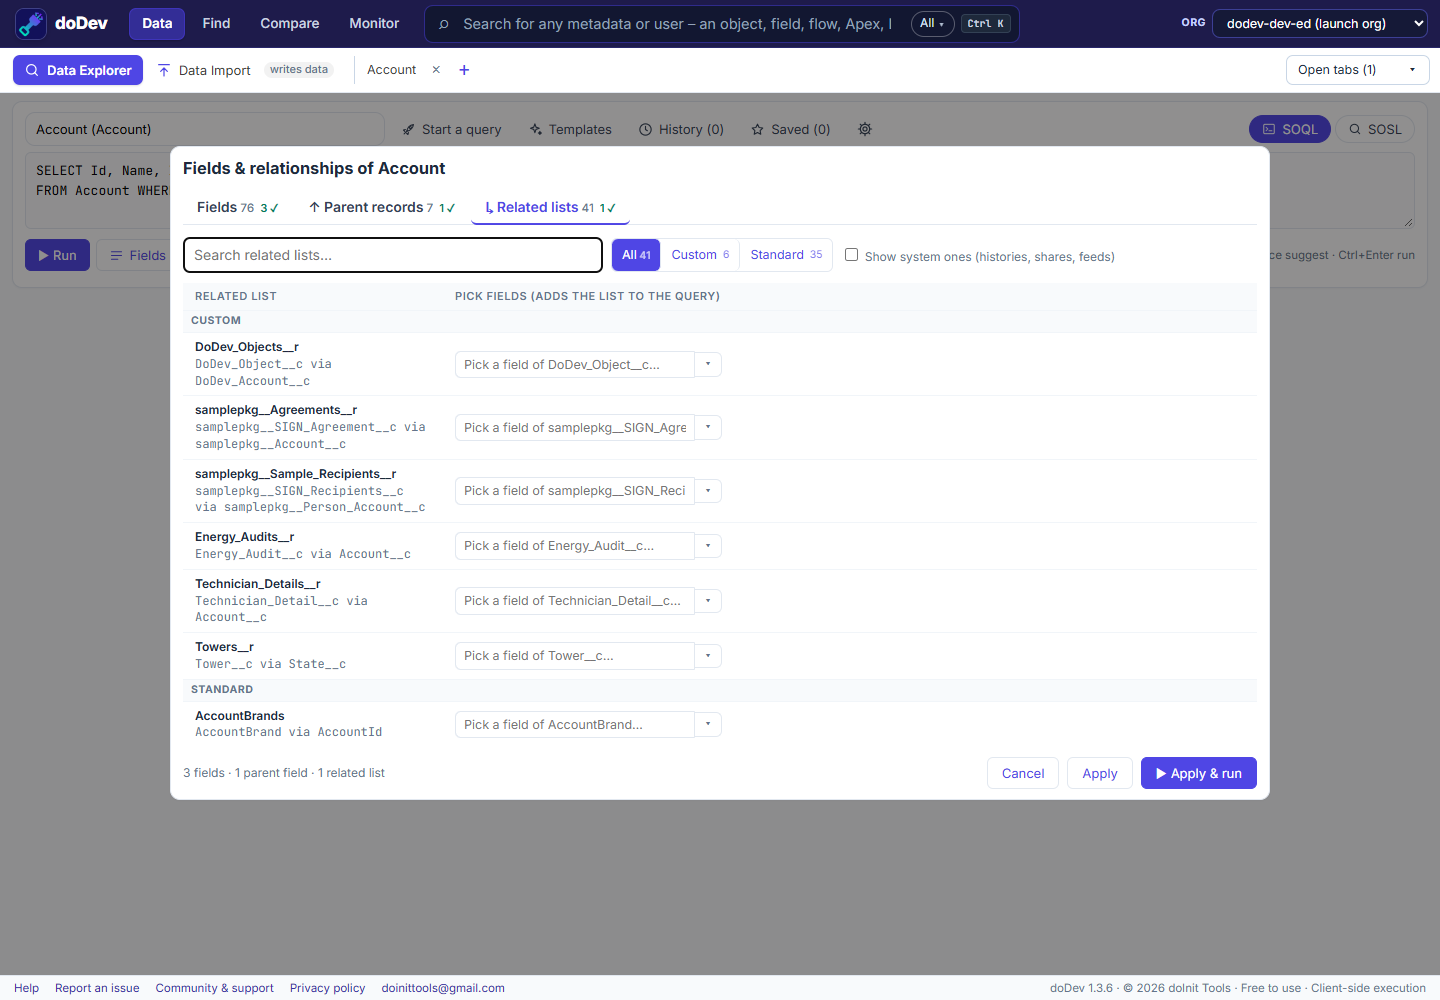Click the doinittools@gmail.com email link
This screenshot has width=1440, height=1000.
(443, 988)
